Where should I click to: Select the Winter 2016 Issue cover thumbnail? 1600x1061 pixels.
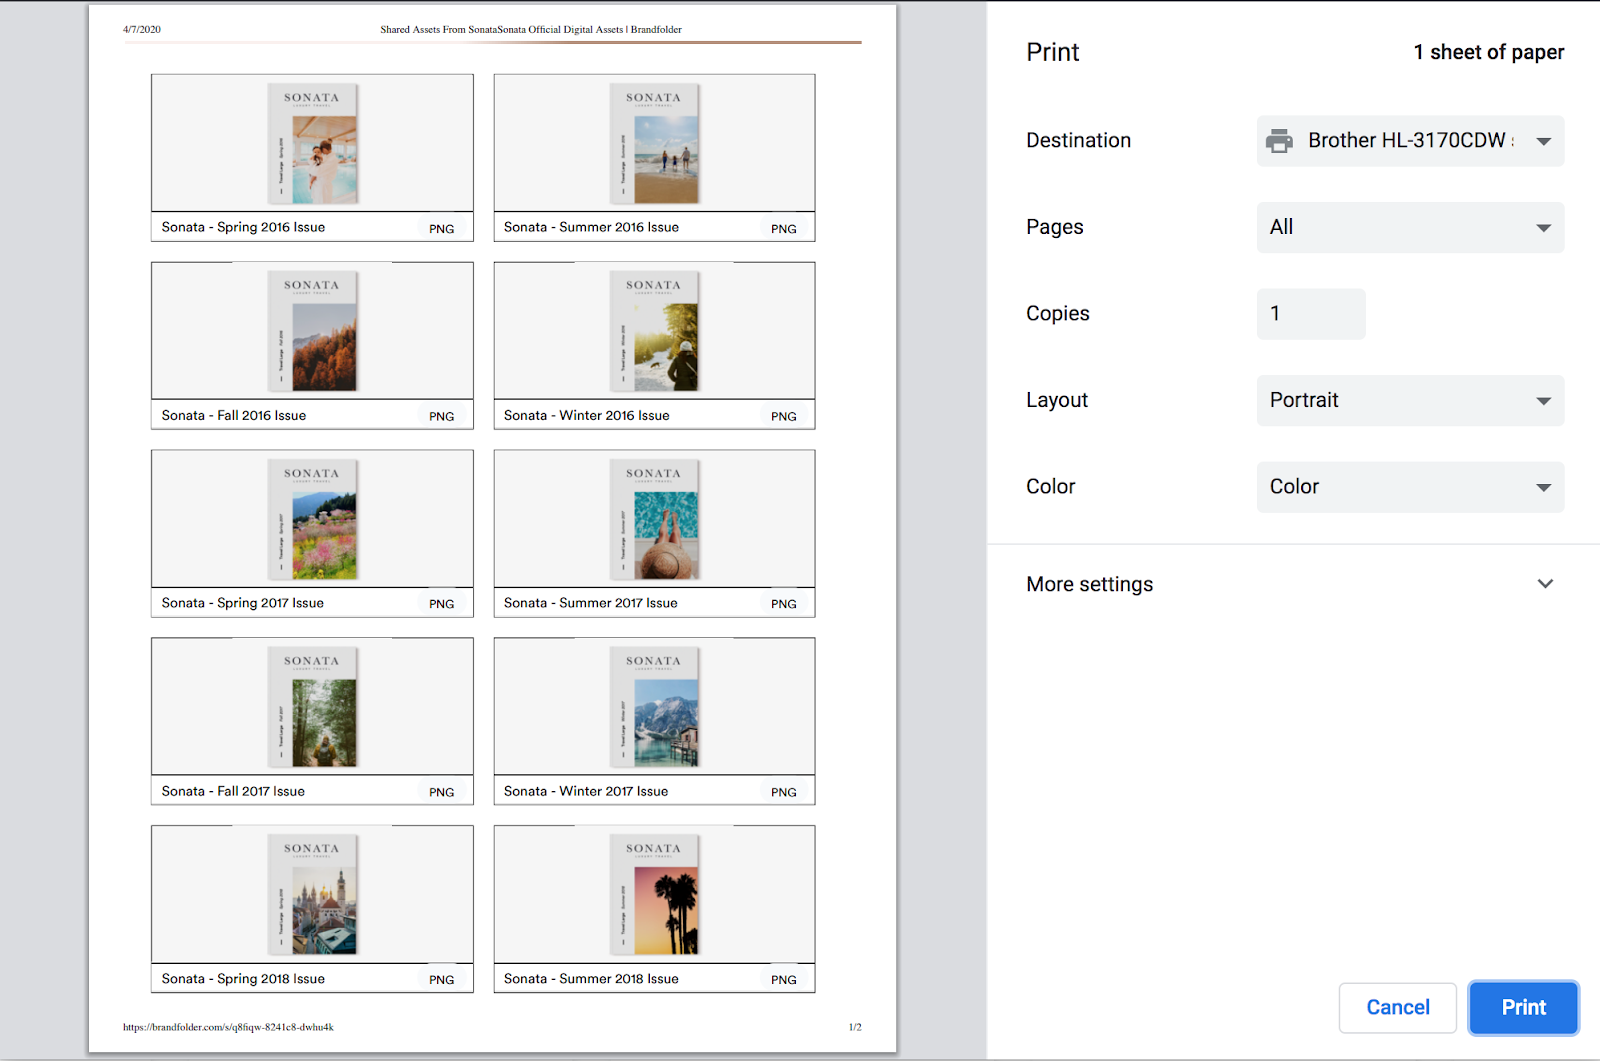point(655,332)
